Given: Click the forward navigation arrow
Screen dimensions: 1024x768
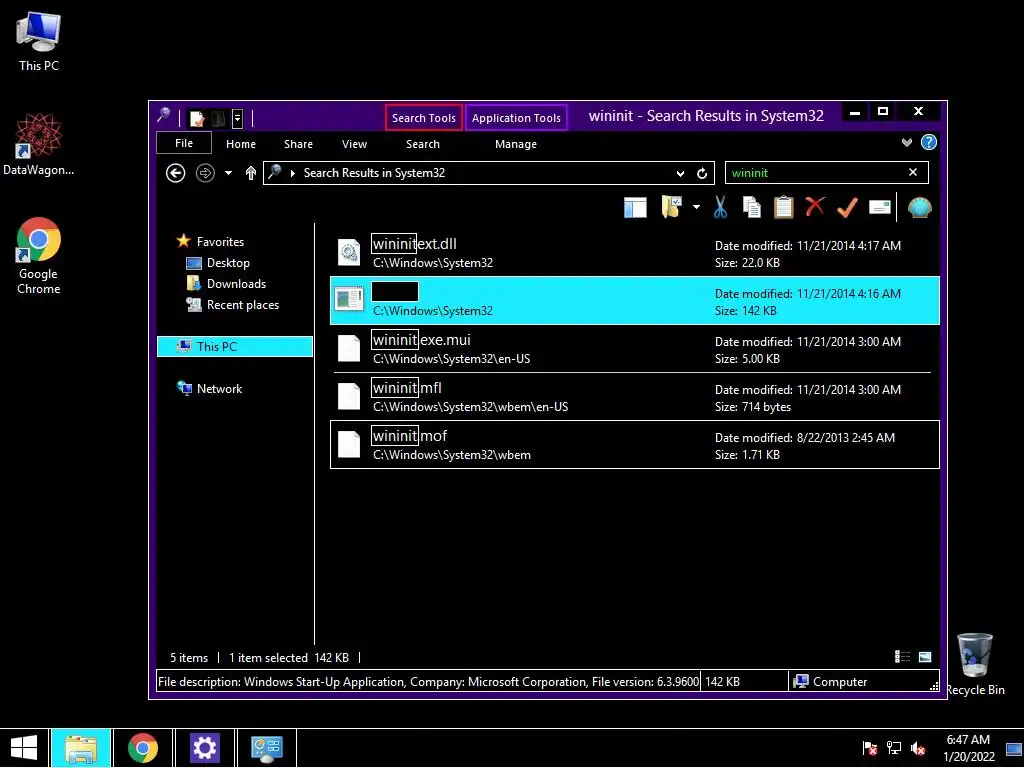Looking at the screenshot, I should coord(205,173).
